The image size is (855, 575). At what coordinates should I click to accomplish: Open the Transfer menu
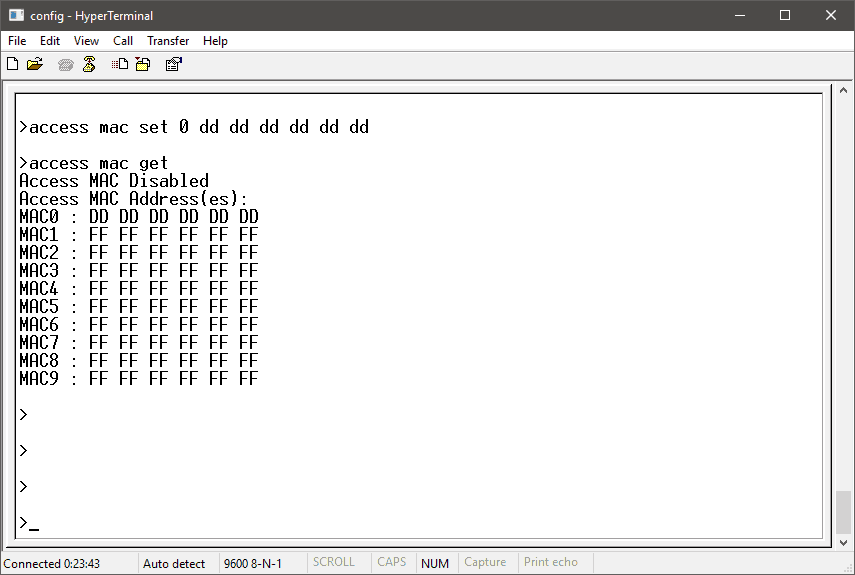coord(168,41)
